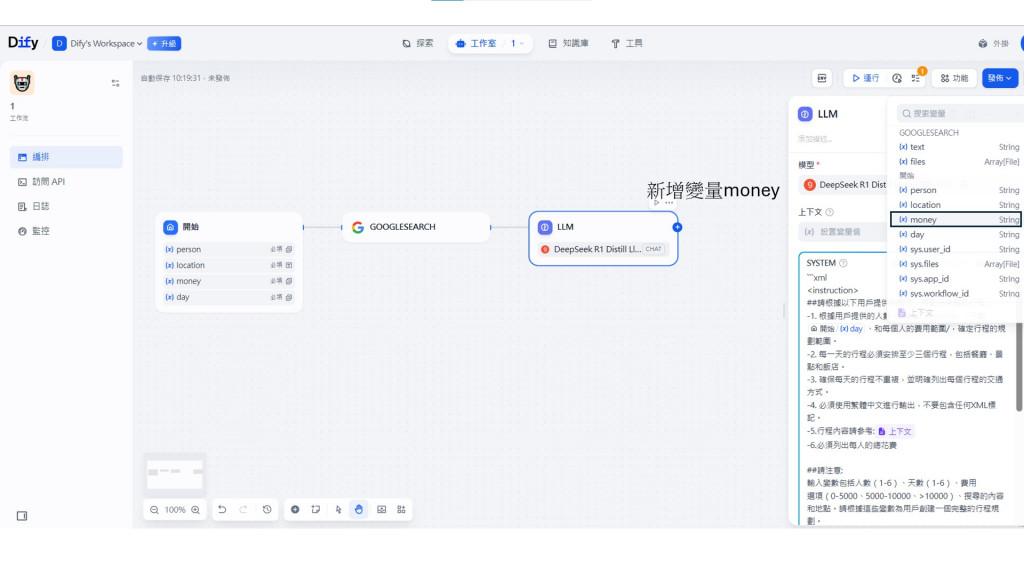
Task: Open the ENV environment variables icon
Action: 822,78
